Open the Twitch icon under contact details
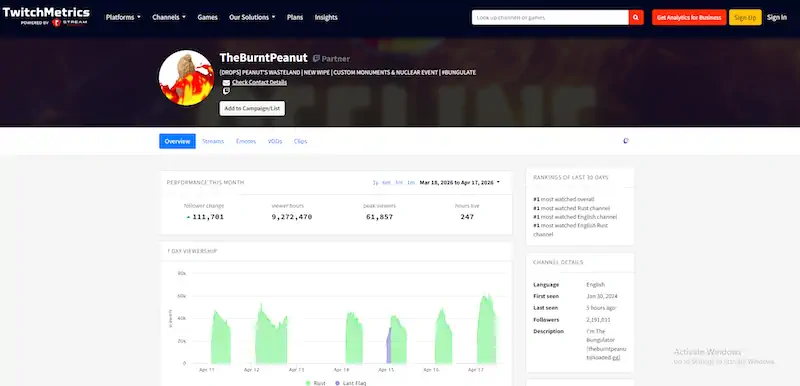Image resolution: width=800 pixels, height=386 pixels. (x=226, y=91)
